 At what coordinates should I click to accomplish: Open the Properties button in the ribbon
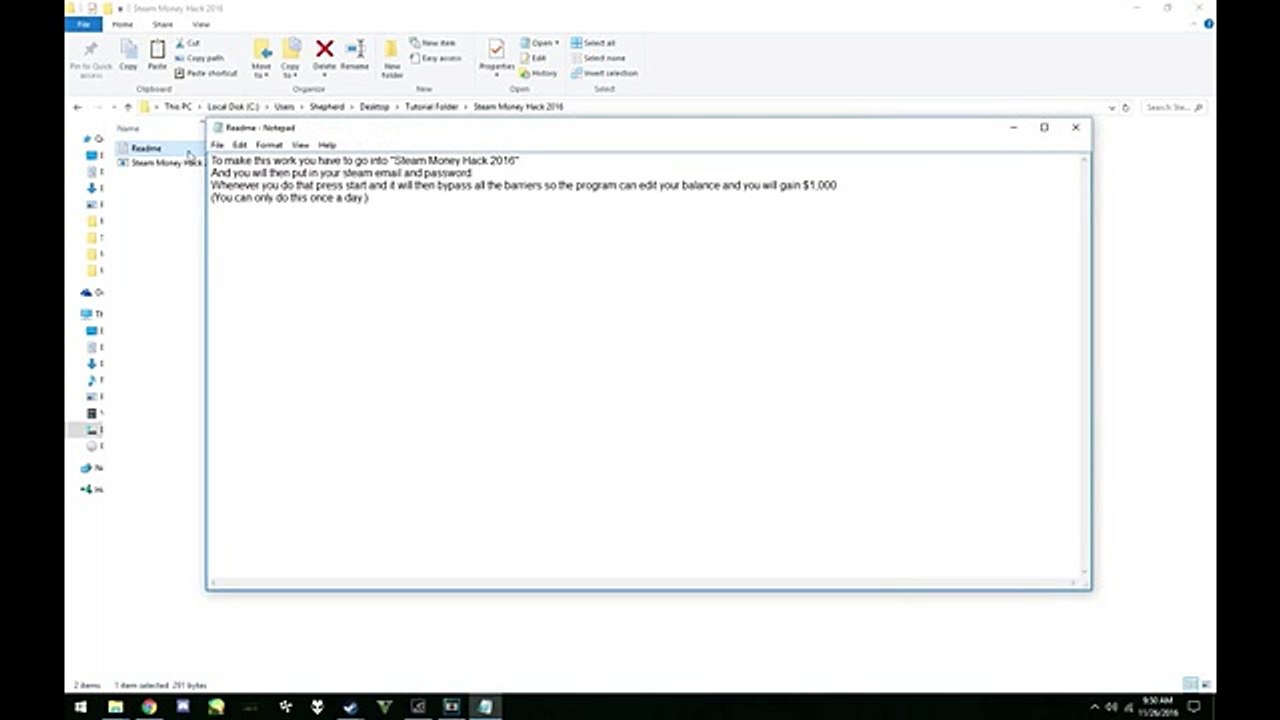point(496,56)
